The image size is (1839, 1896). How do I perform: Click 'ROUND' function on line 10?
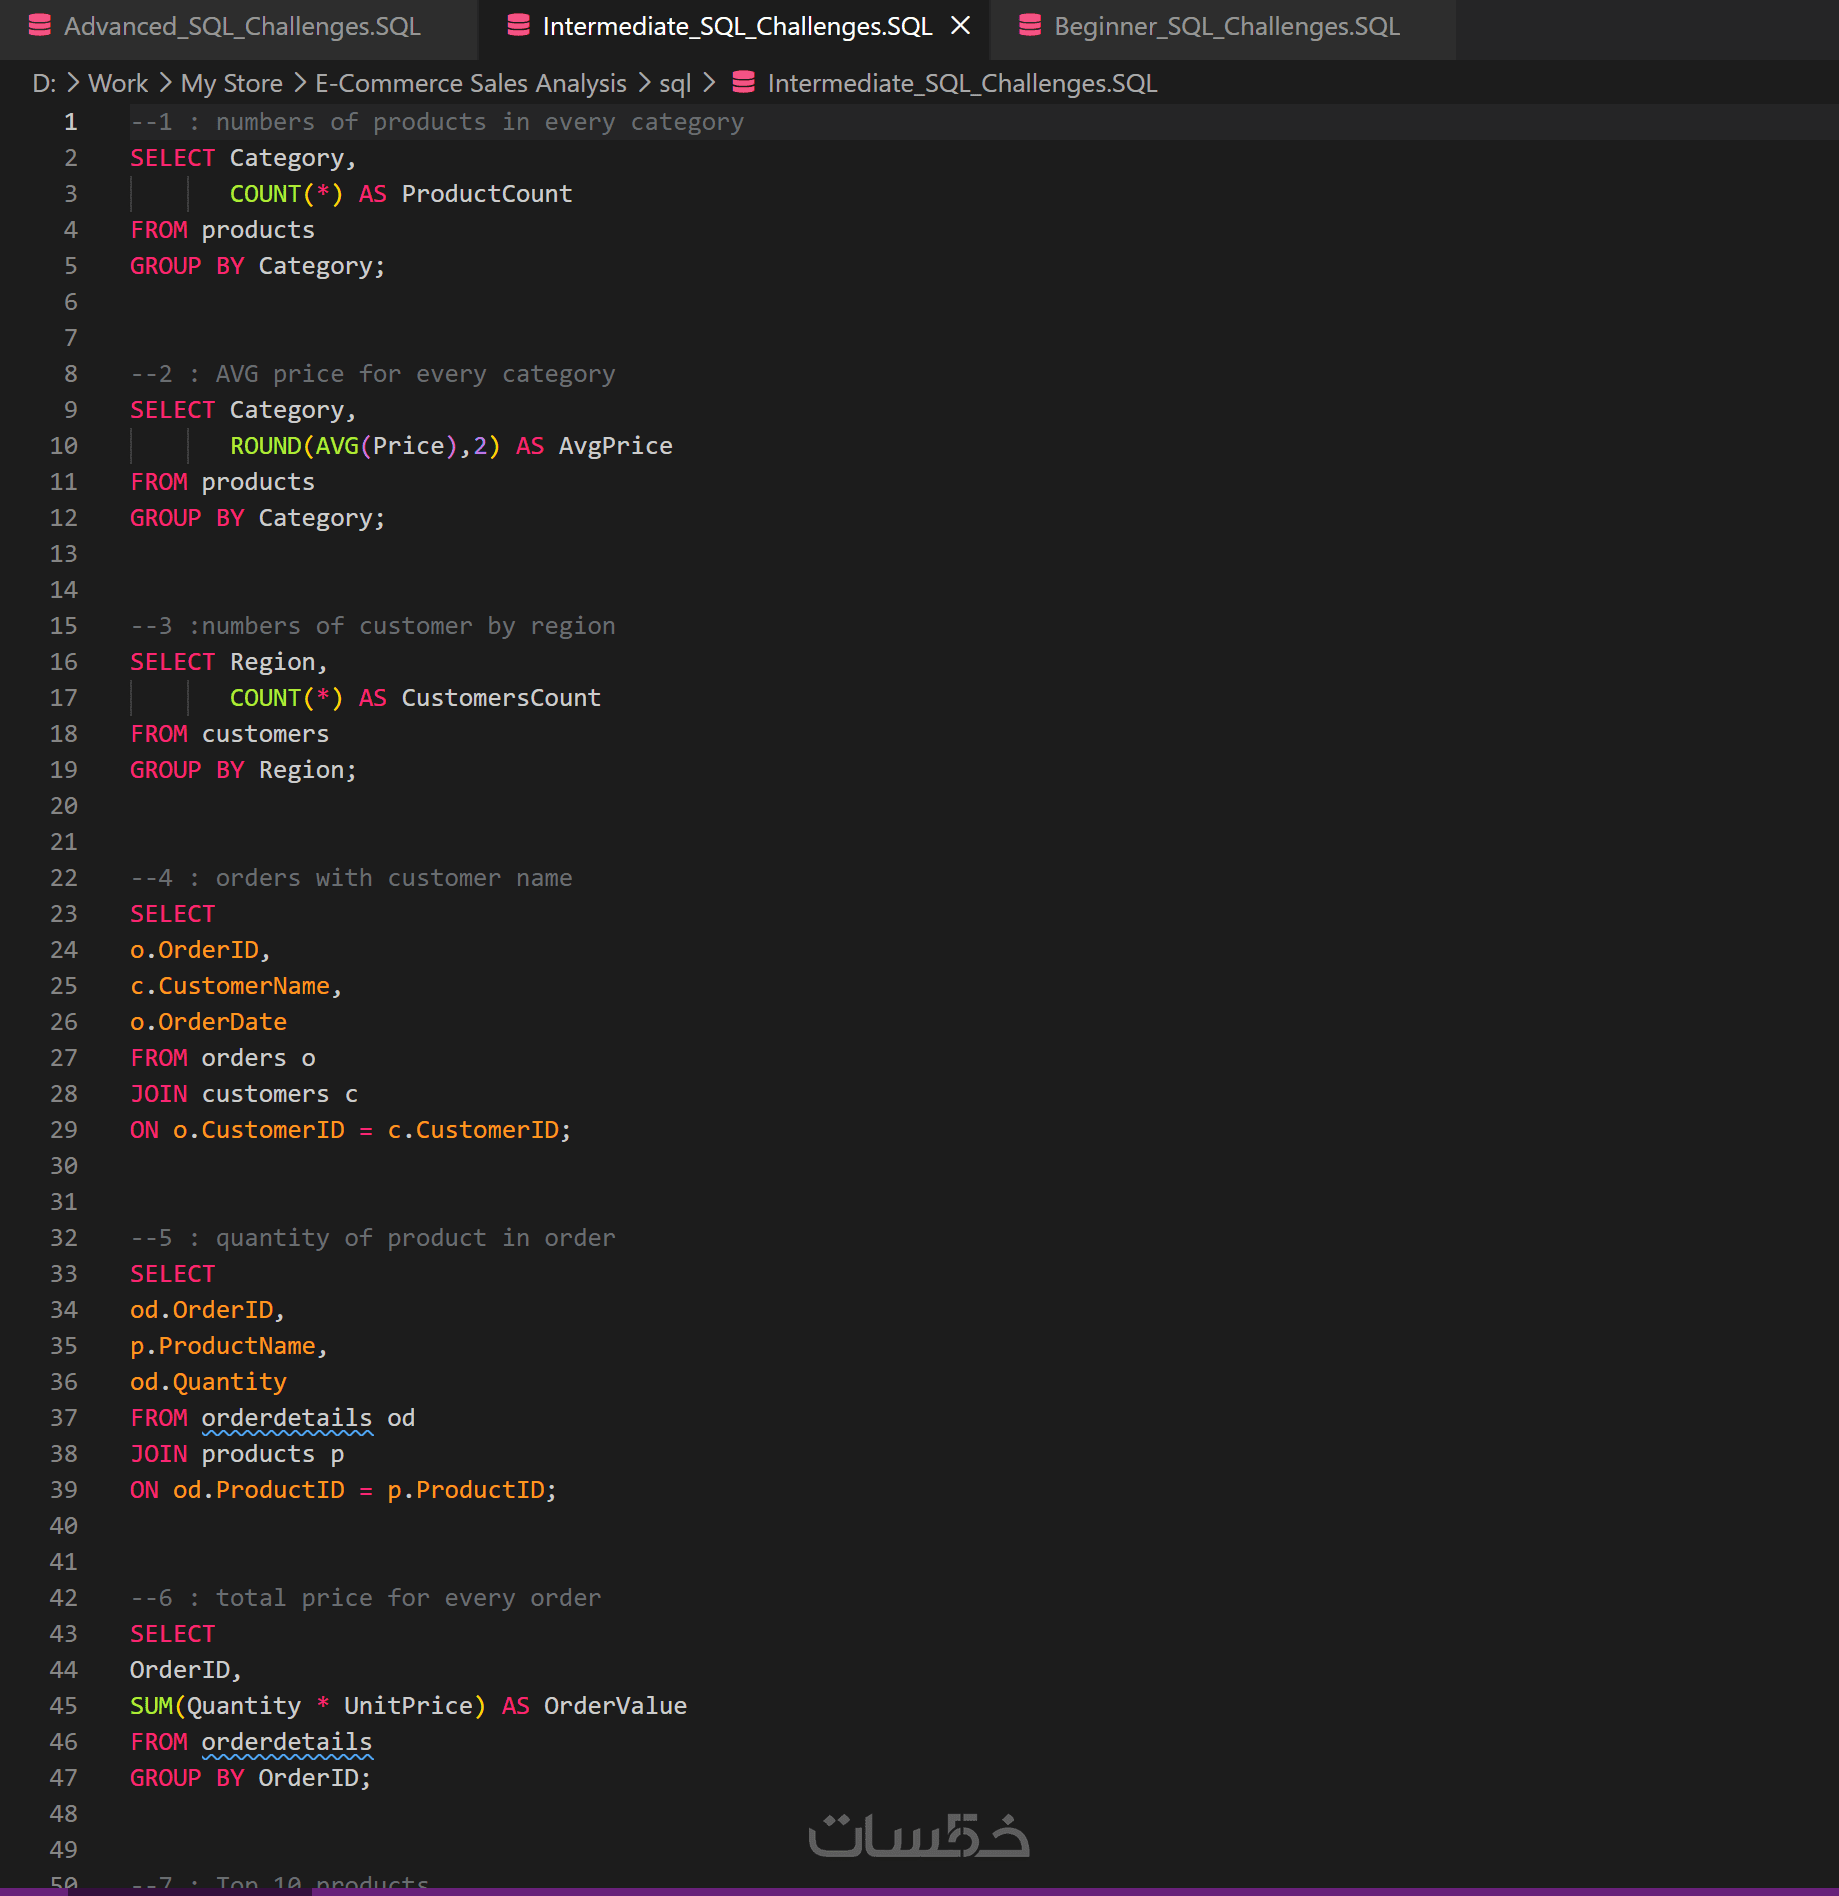point(265,446)
